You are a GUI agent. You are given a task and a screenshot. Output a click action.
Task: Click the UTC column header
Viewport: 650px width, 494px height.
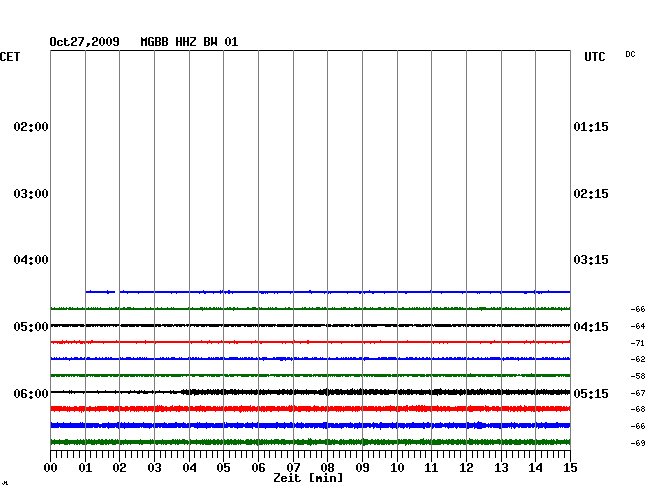pyautogui.click(x=594, y=57)
